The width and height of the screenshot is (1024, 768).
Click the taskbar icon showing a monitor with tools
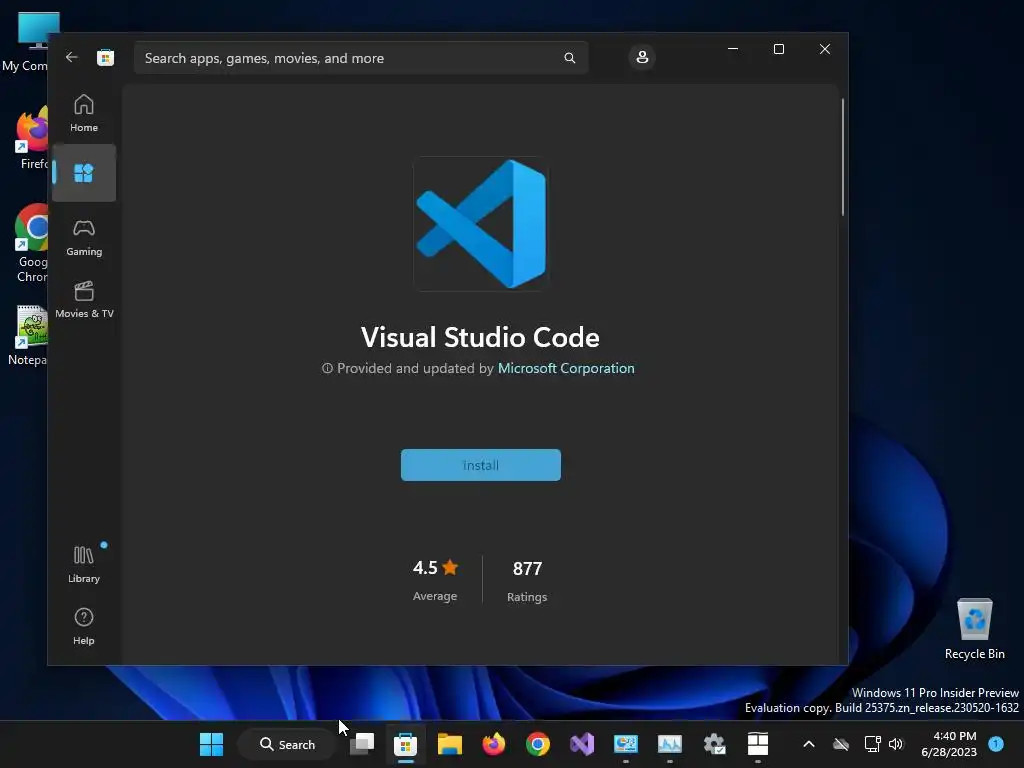[x=626, y=744]
